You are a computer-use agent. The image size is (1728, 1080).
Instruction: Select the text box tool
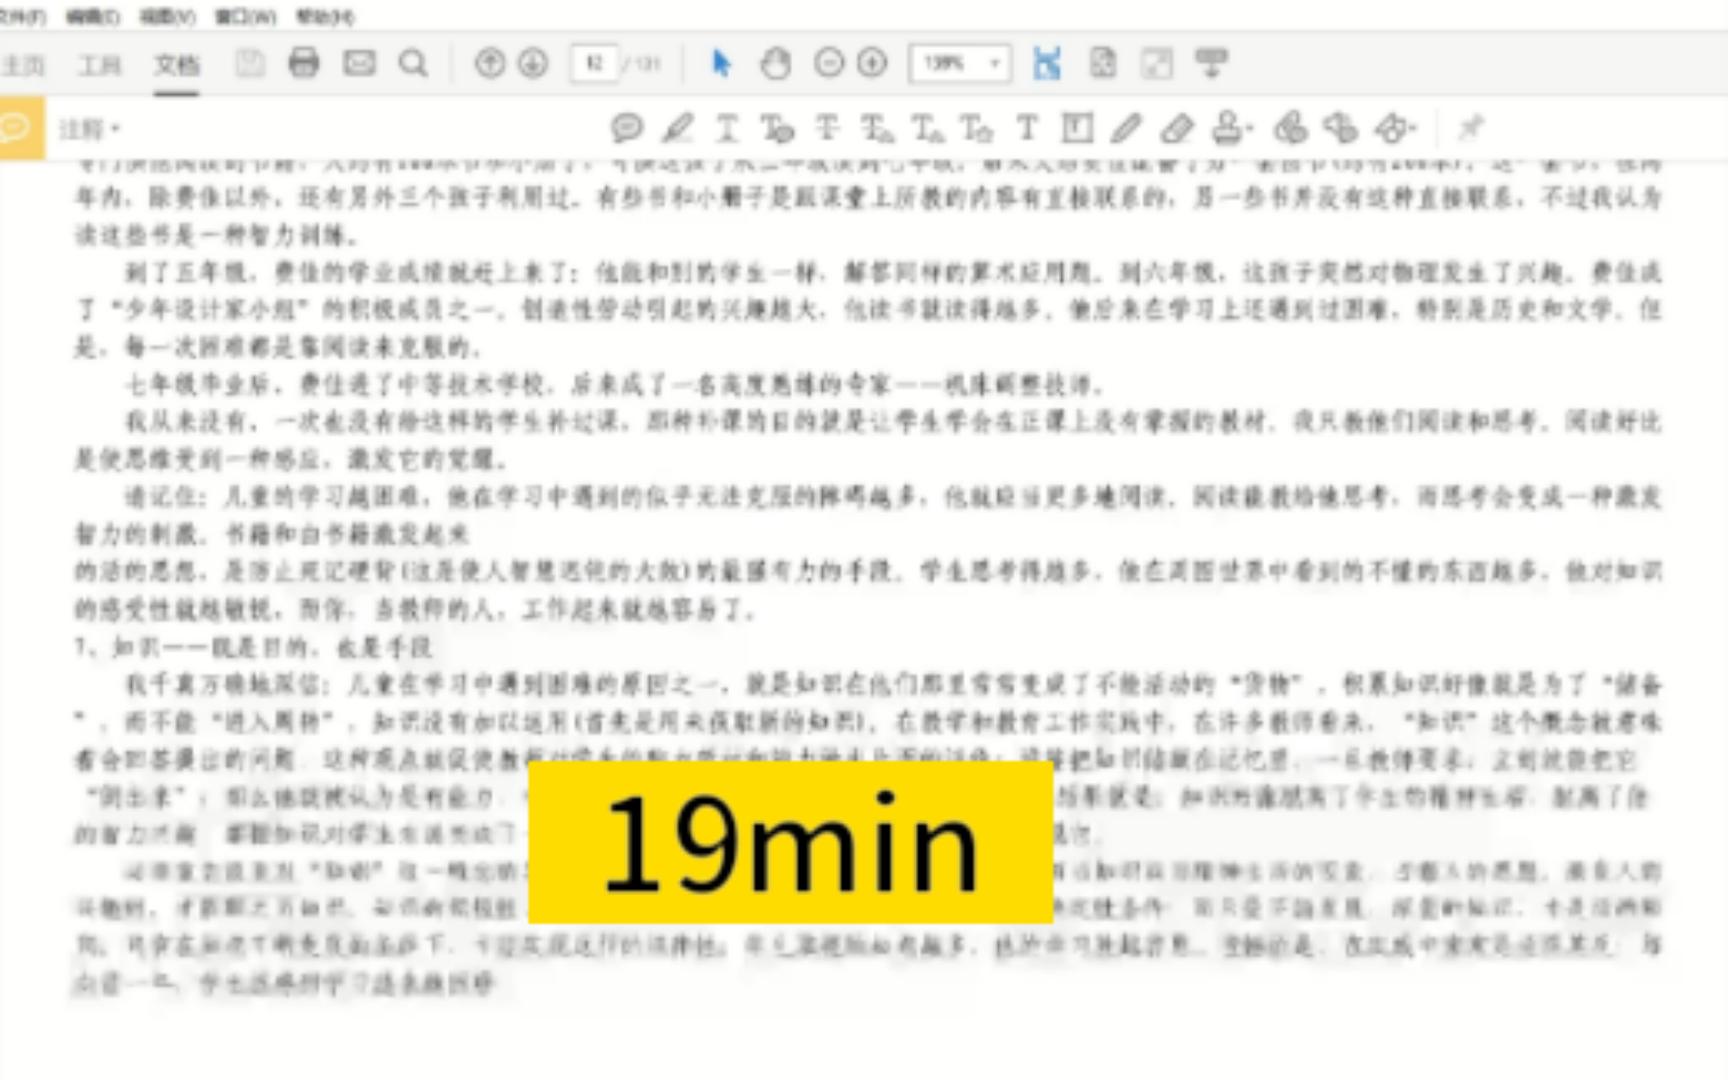tap(1077, 128)
